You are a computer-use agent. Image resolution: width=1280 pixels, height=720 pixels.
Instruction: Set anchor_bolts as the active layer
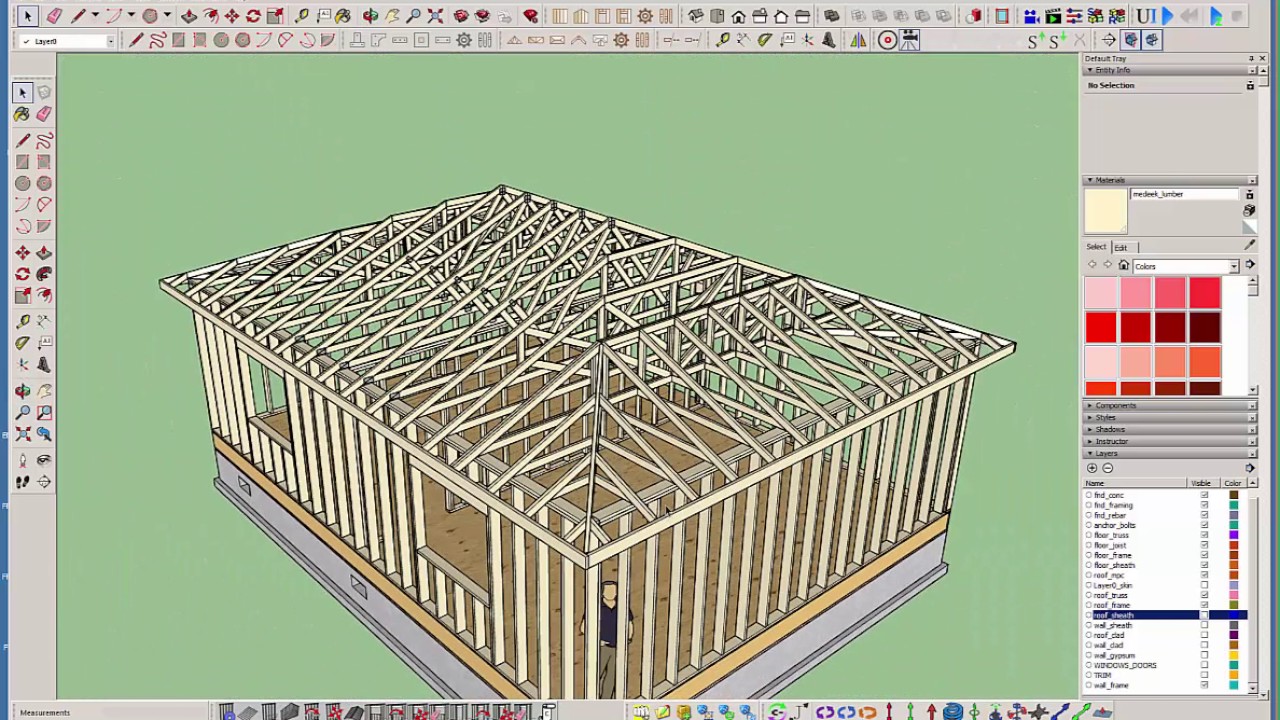(1089, 525)
